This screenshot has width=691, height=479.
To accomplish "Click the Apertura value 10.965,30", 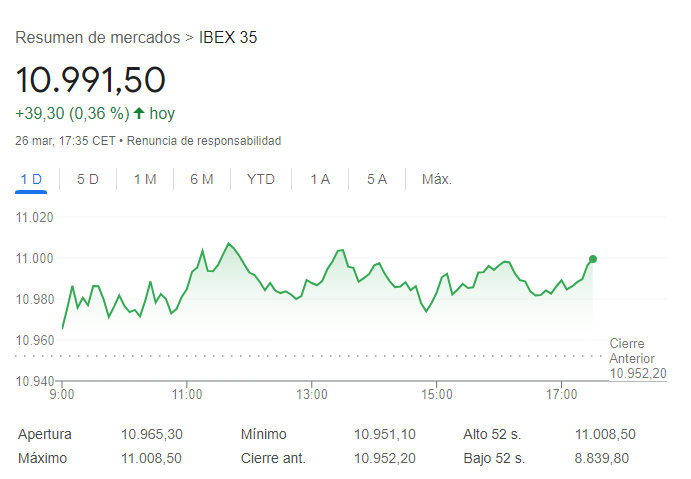I will click(x=152, y=434).
